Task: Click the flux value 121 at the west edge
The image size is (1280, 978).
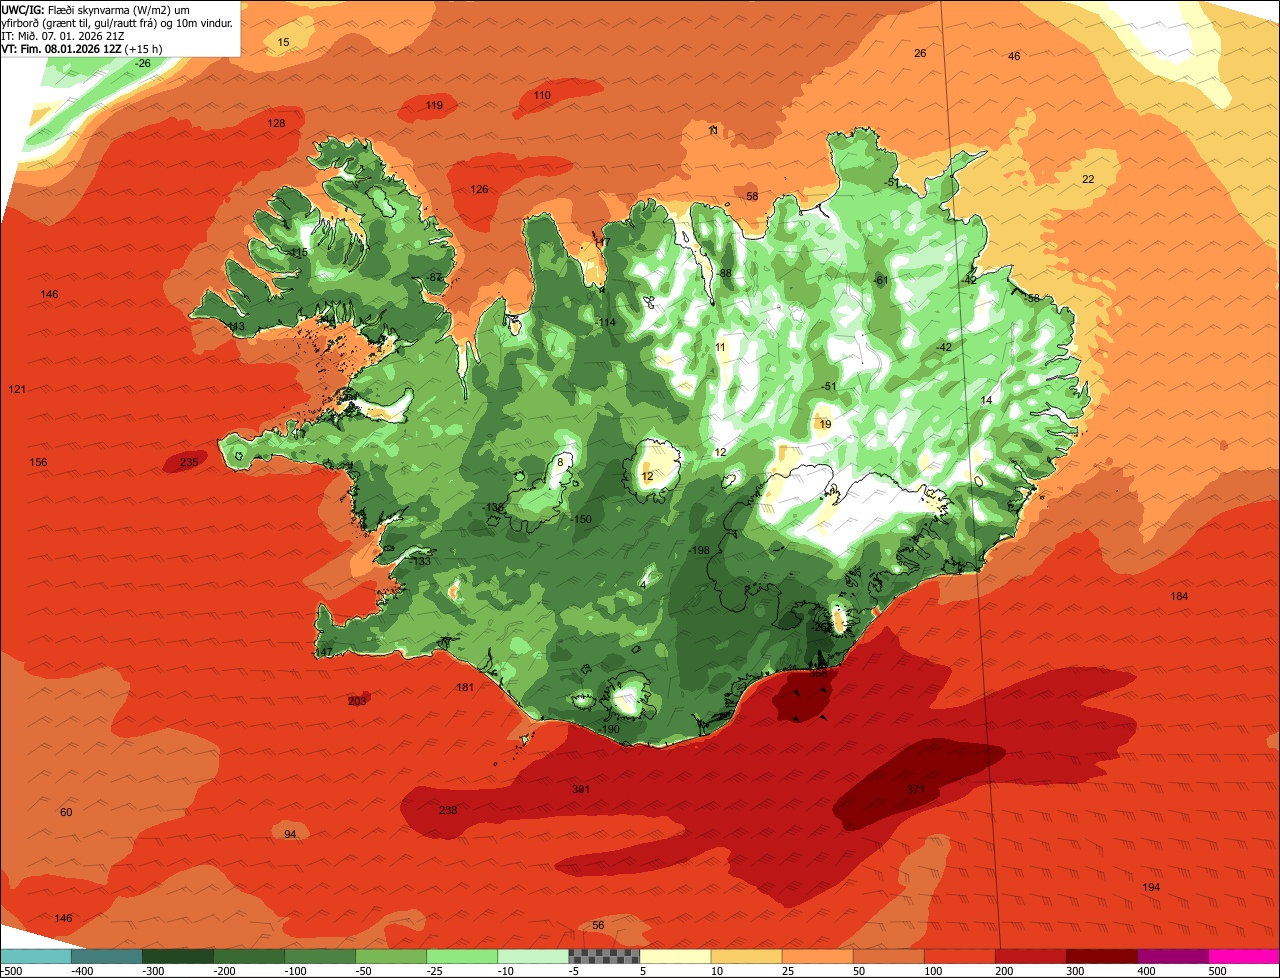Action: 17,388
